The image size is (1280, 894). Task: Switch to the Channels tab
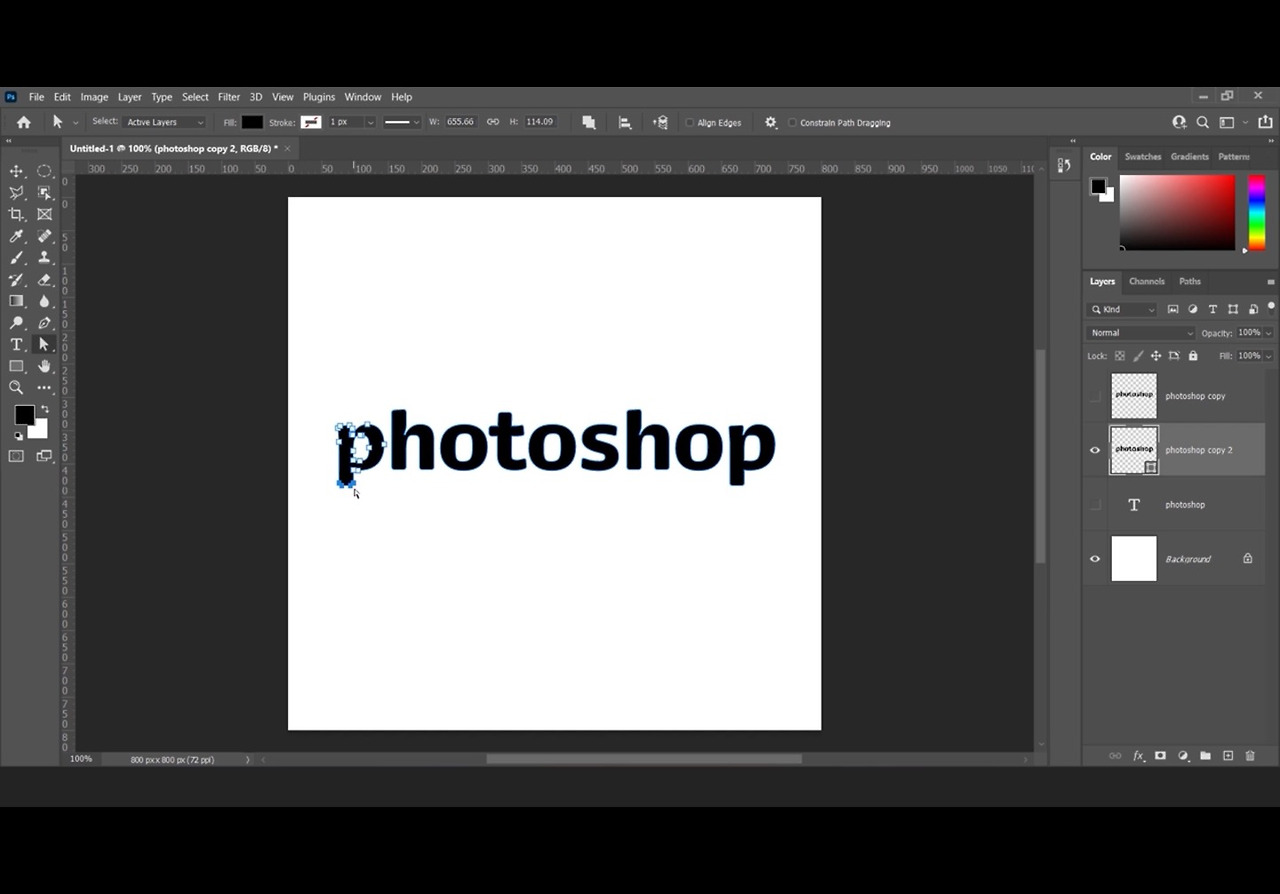(1147, 282)
